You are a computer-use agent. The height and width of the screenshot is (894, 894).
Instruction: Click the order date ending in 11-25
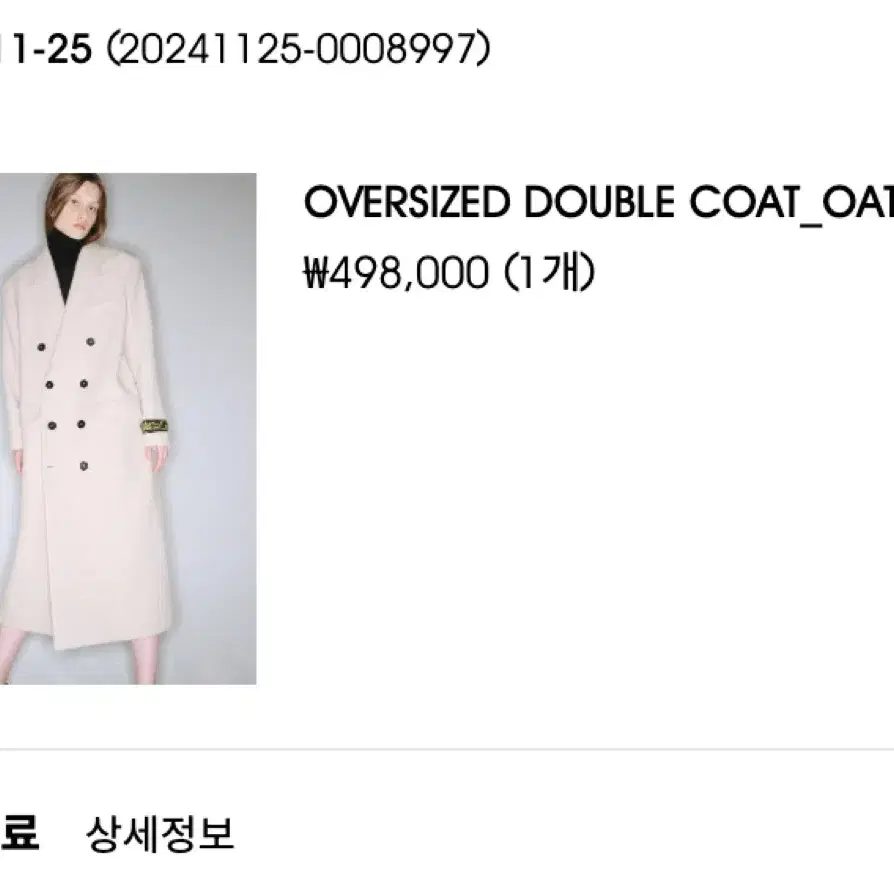[46, 49]
